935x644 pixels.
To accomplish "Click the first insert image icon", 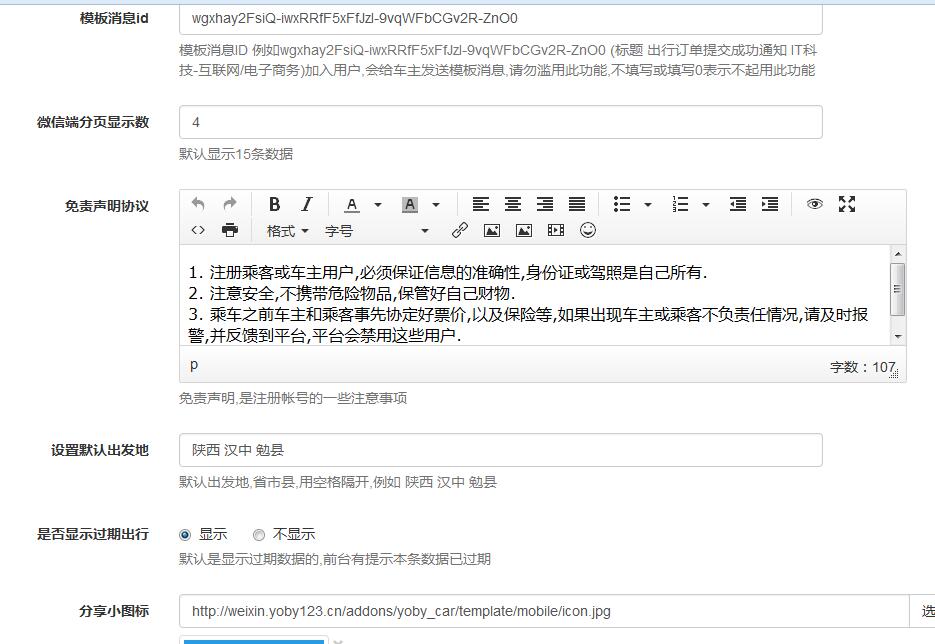I will 491,230.
